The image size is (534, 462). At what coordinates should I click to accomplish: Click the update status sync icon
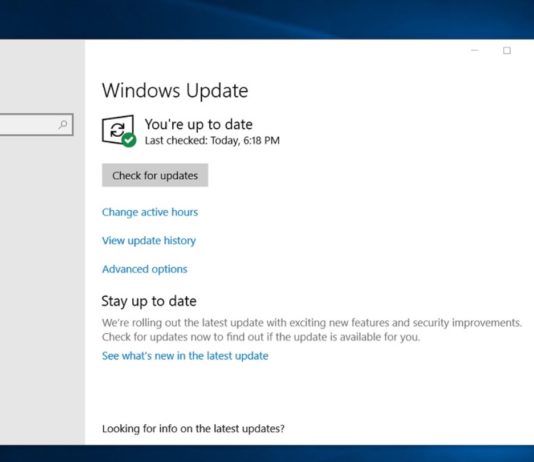point(119,131)
